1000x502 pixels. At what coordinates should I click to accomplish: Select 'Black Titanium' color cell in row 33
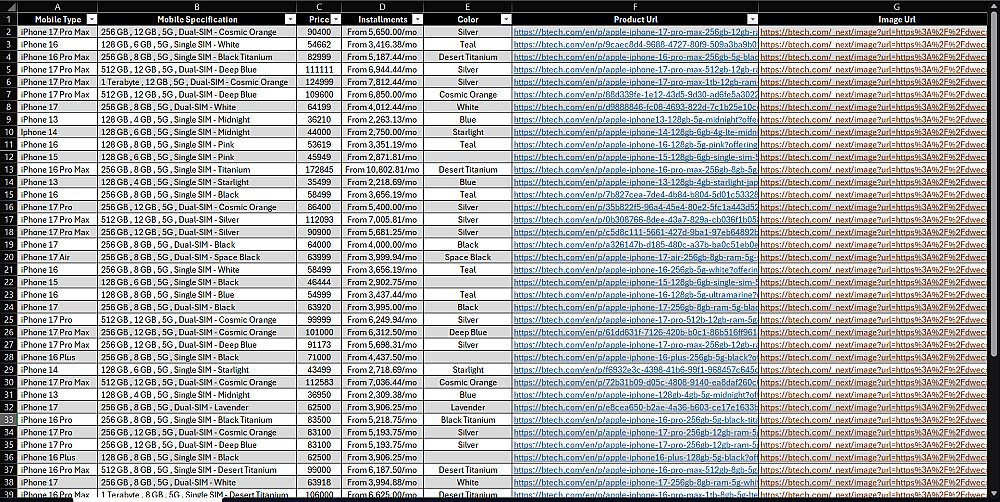coord(467,420)
